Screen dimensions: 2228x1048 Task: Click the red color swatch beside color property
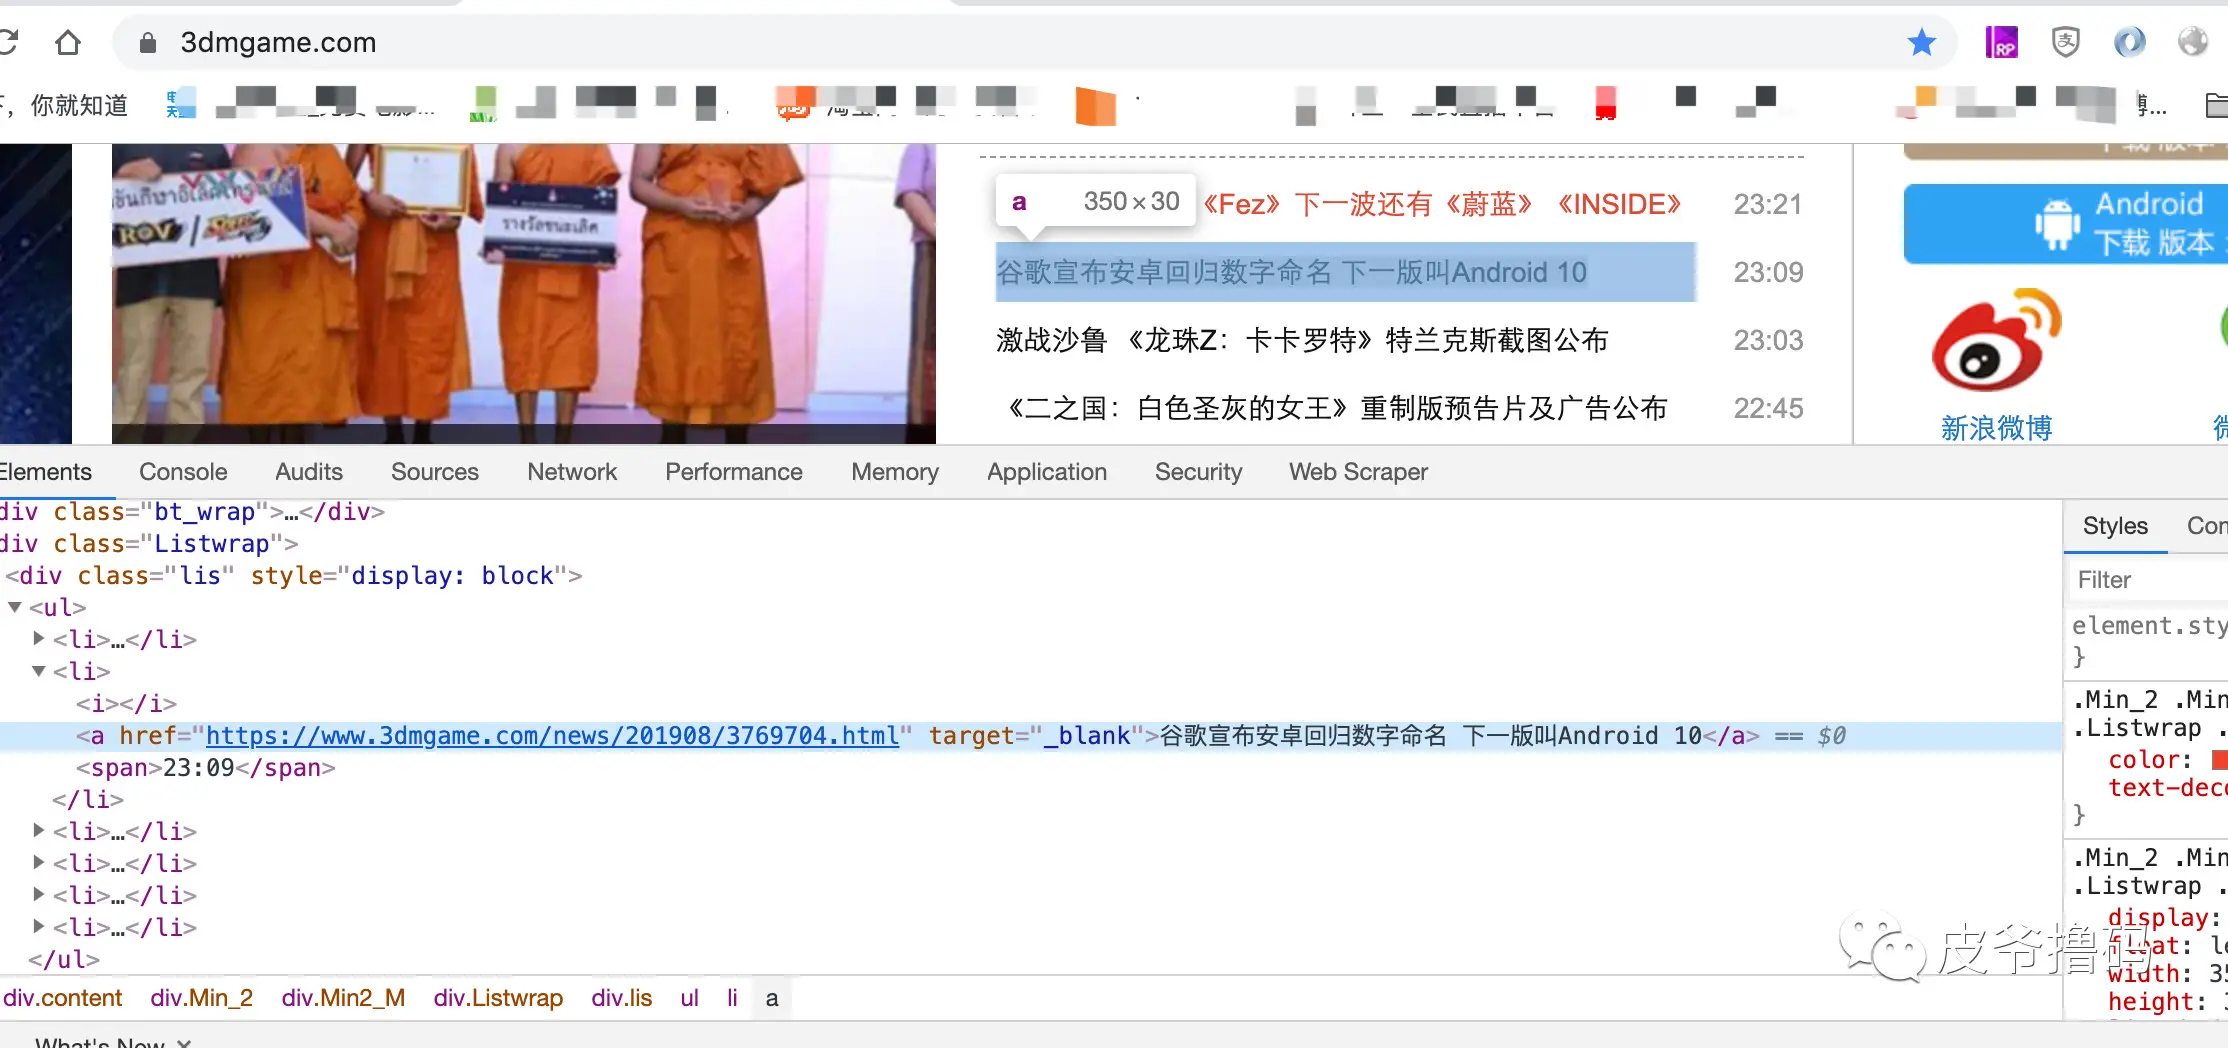(2219, 760)
